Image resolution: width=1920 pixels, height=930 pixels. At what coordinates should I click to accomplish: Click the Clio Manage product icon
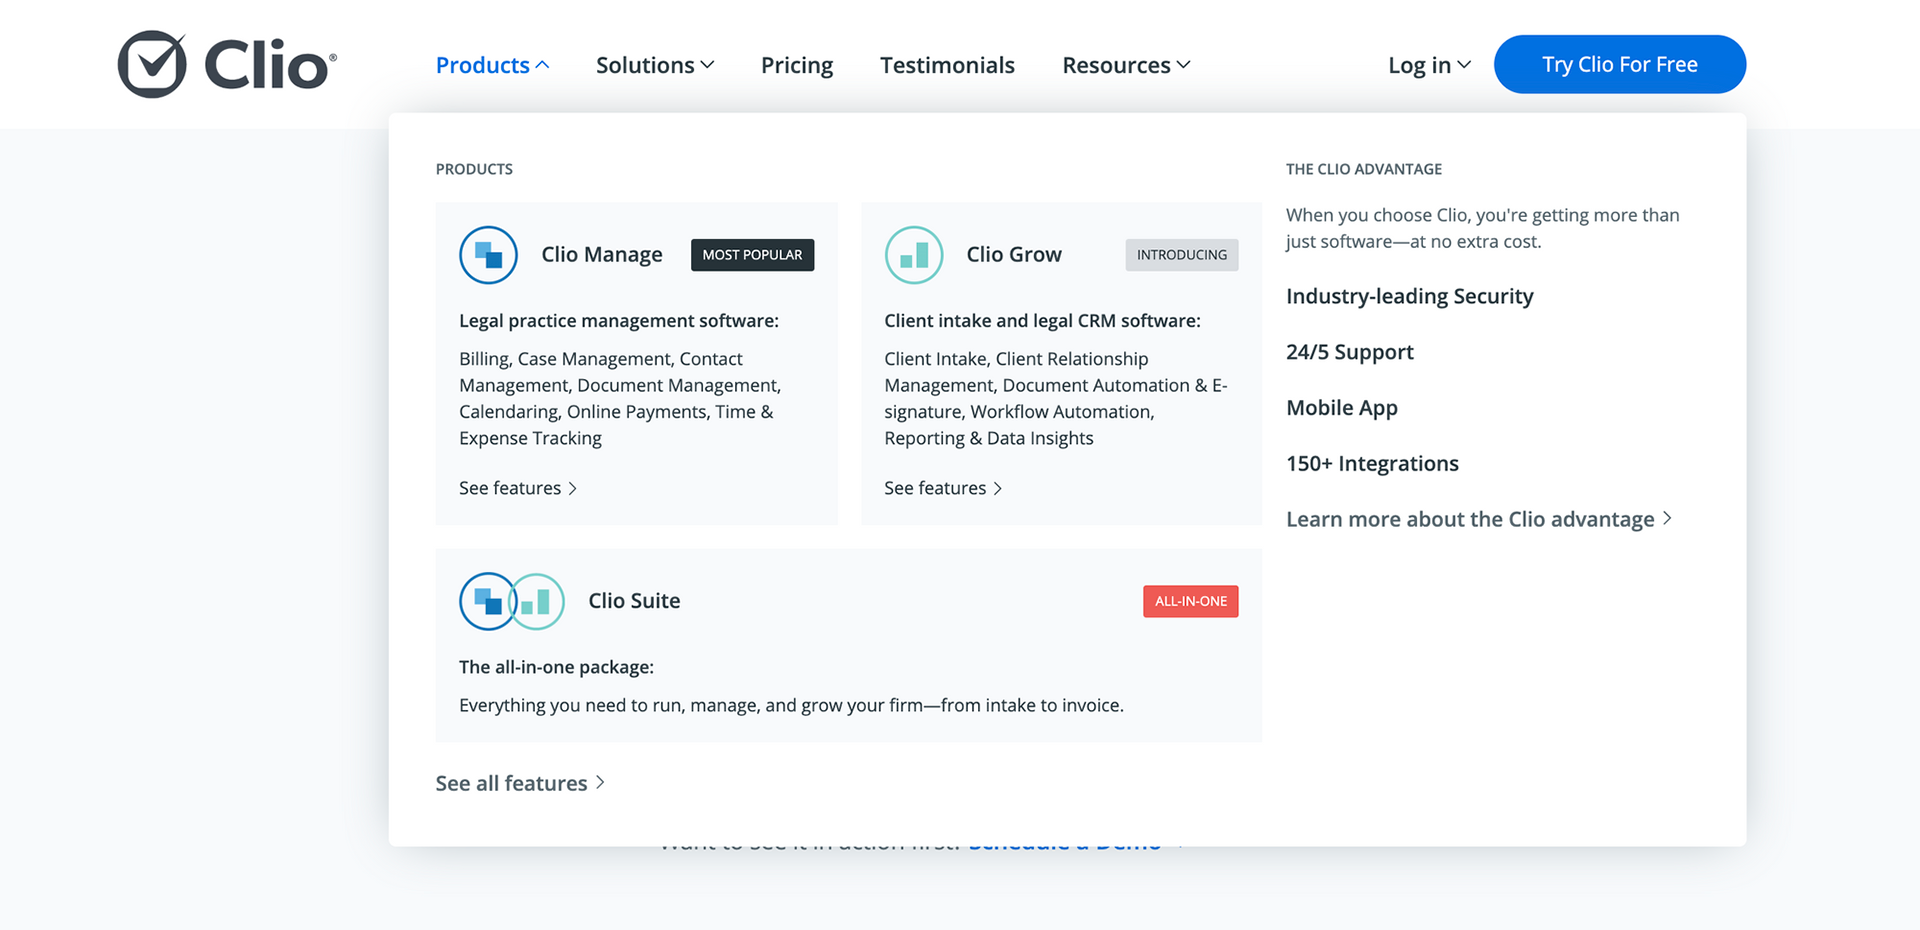click(x=488, y=255)
